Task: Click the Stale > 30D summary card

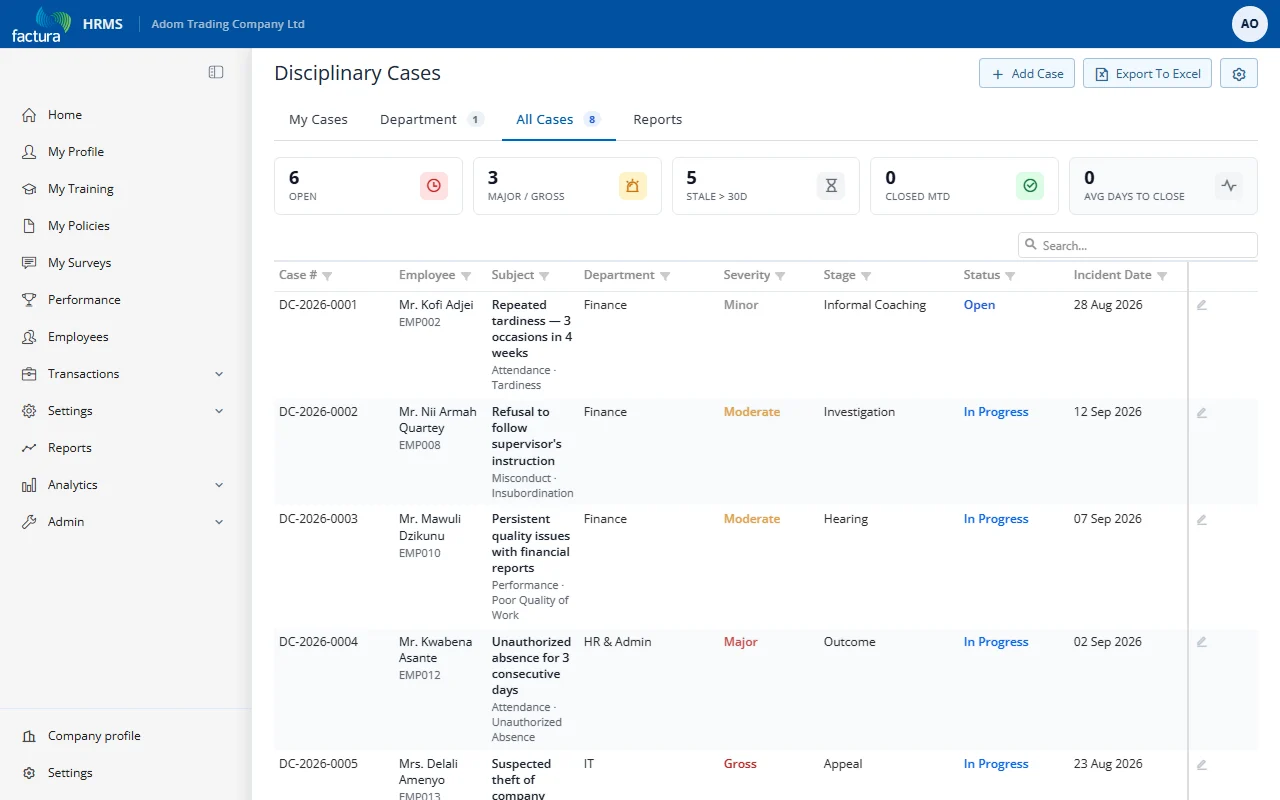Action: (766, 186)
